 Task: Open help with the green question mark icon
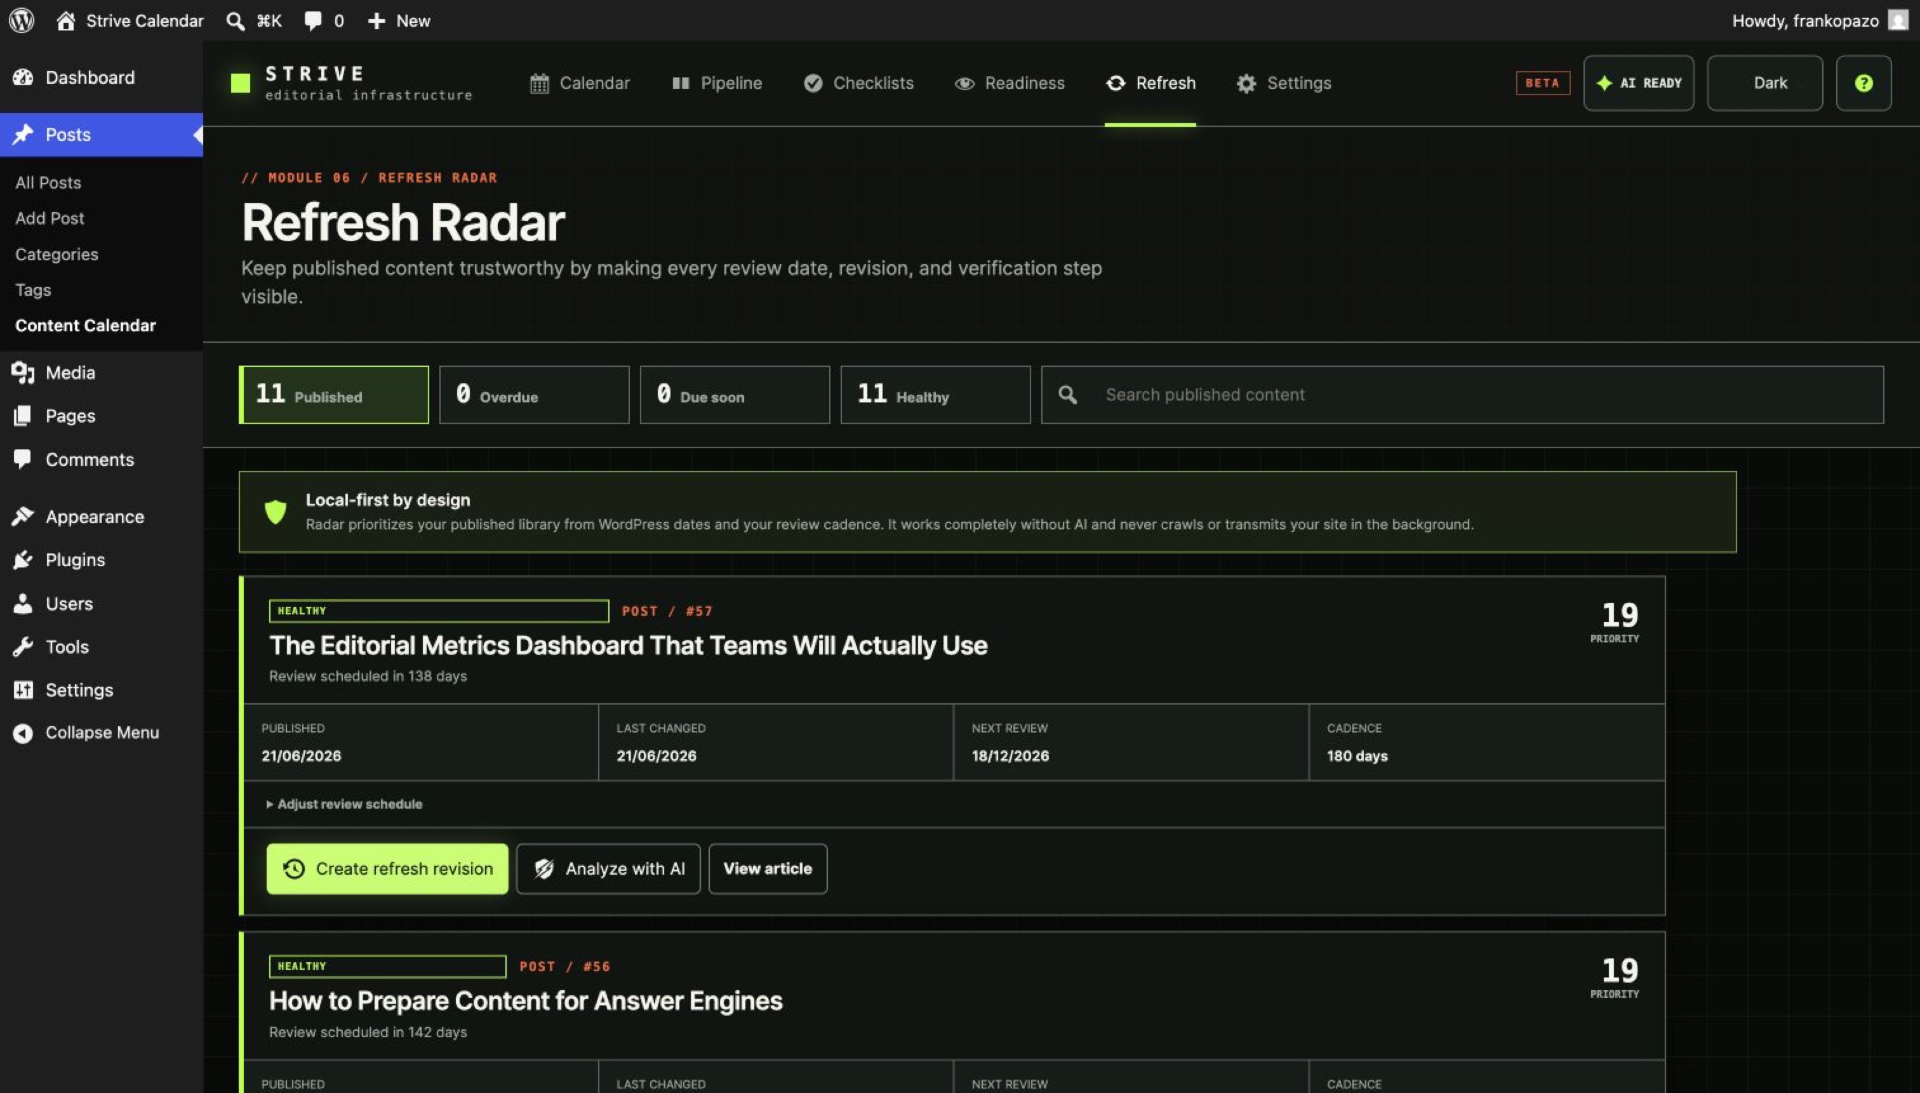pyautogui.click(x=1863, y=83)
